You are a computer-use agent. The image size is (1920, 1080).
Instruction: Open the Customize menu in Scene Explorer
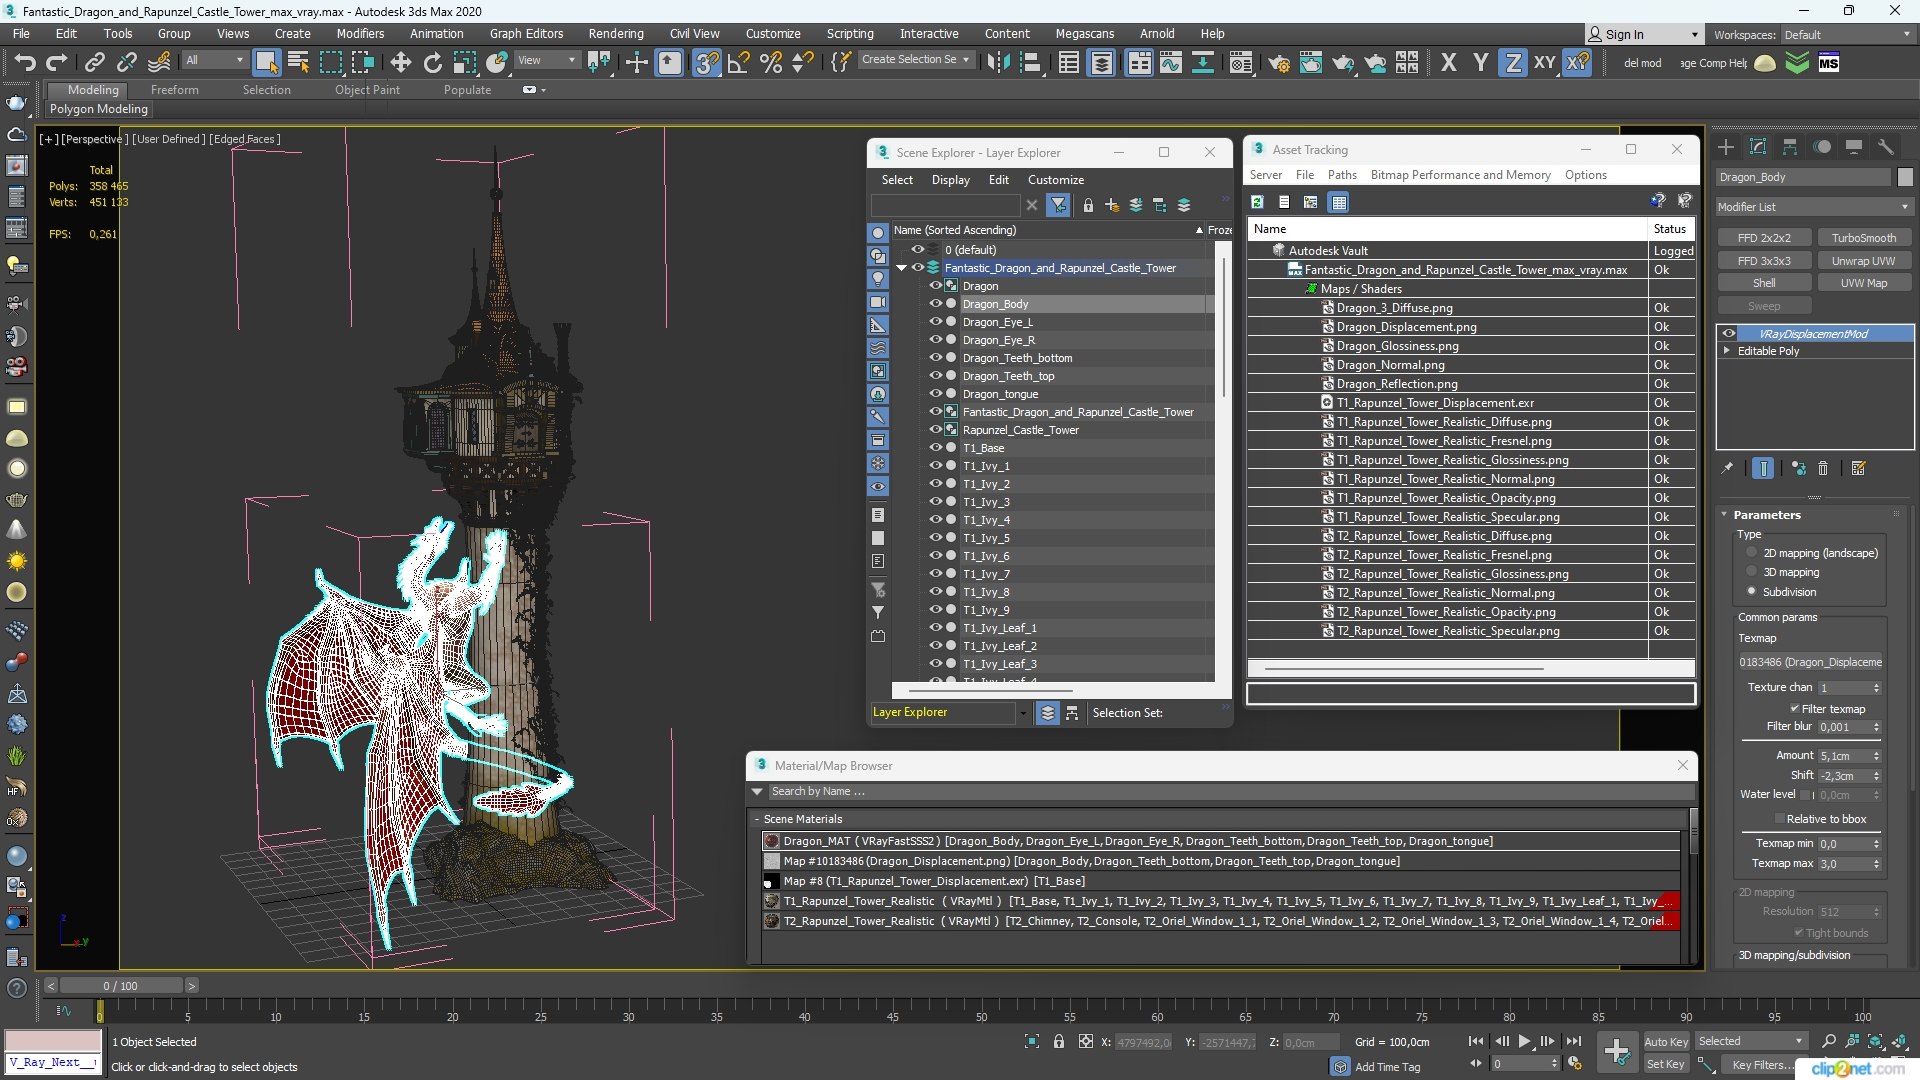coord(1055,179)
